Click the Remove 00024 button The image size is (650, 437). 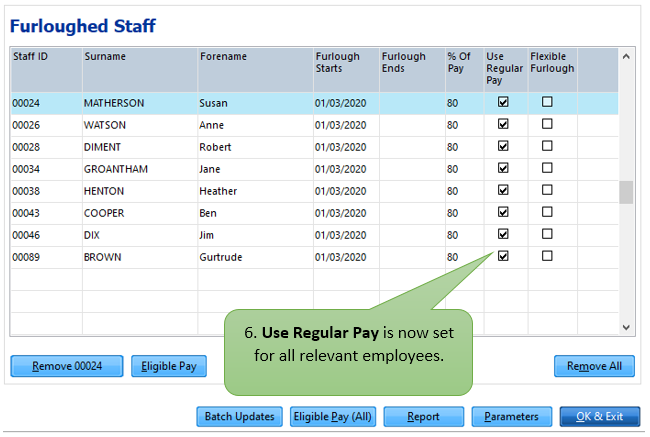[x=67, y=366]
